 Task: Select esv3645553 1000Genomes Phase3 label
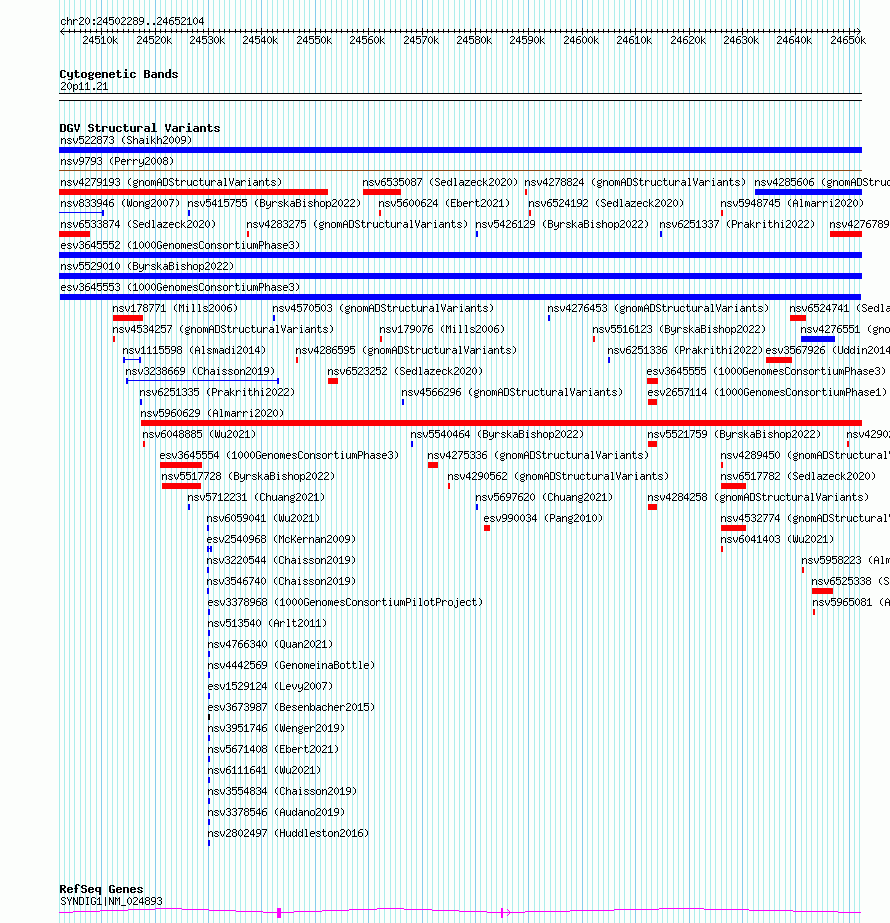coord(180,287)
